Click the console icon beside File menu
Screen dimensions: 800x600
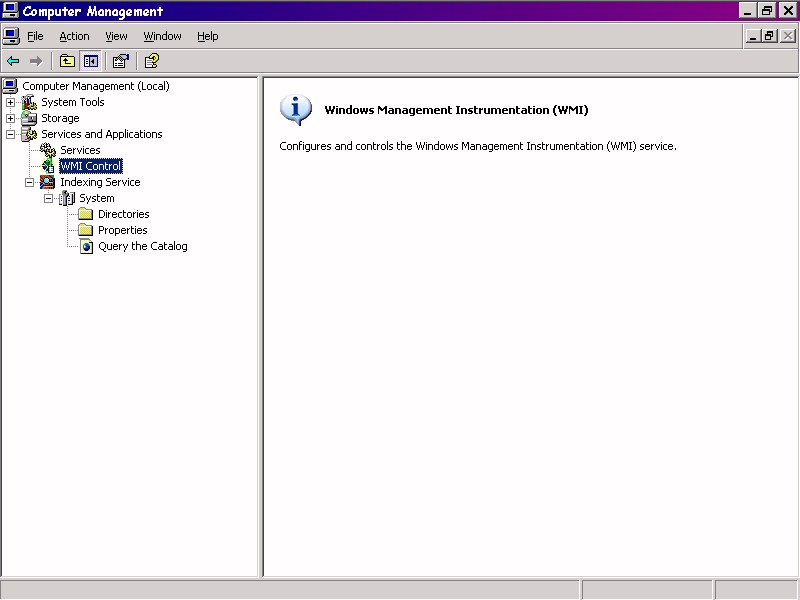pyautogui.click(x=11, y=36)
